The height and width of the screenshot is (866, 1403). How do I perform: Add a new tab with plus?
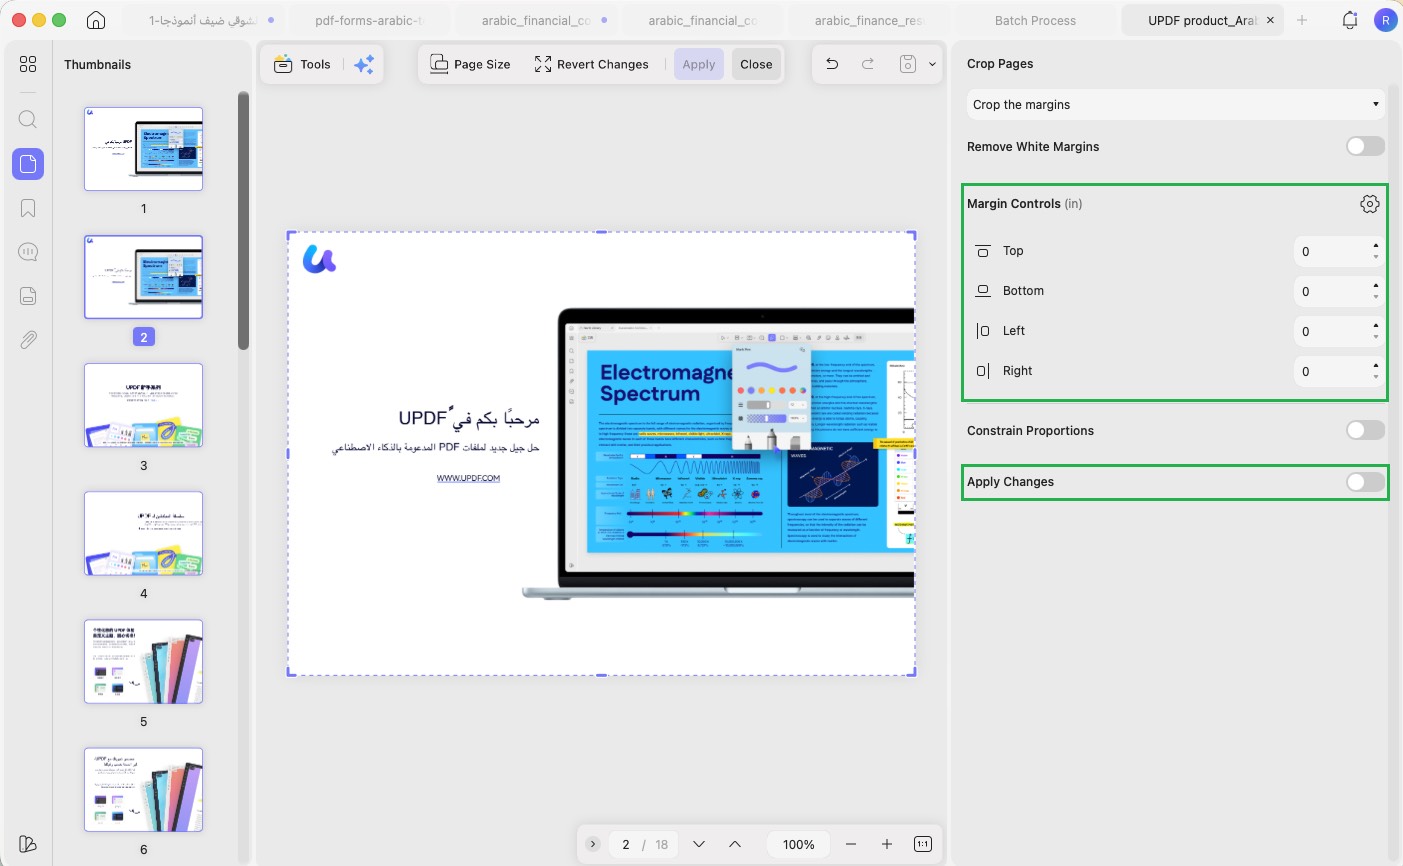coord(1302,20)
